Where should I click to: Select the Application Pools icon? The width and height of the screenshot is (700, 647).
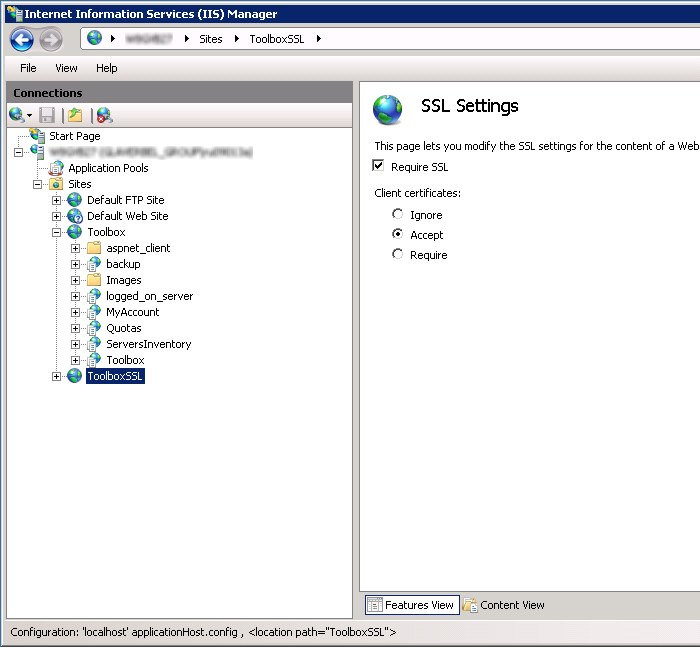pos(56,168)
